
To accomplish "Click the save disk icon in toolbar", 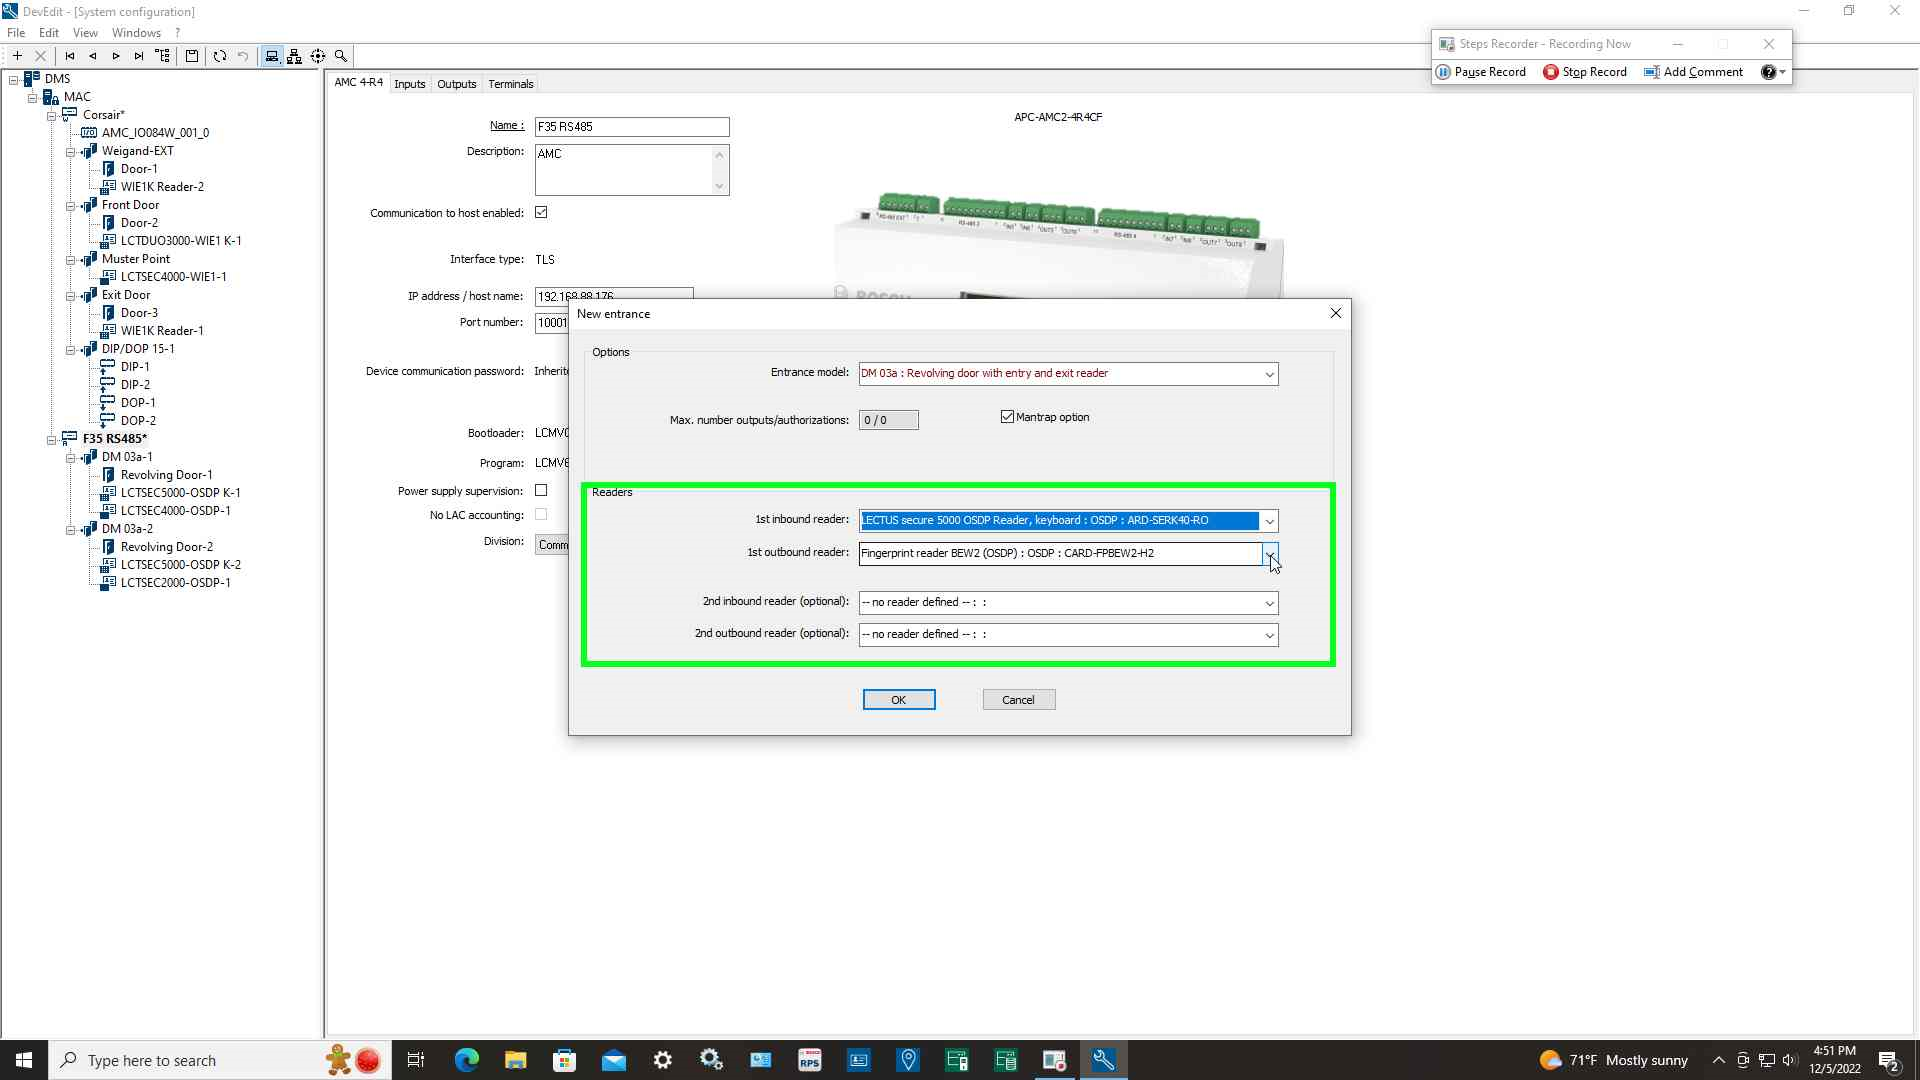I will click(x=192, y=56).
